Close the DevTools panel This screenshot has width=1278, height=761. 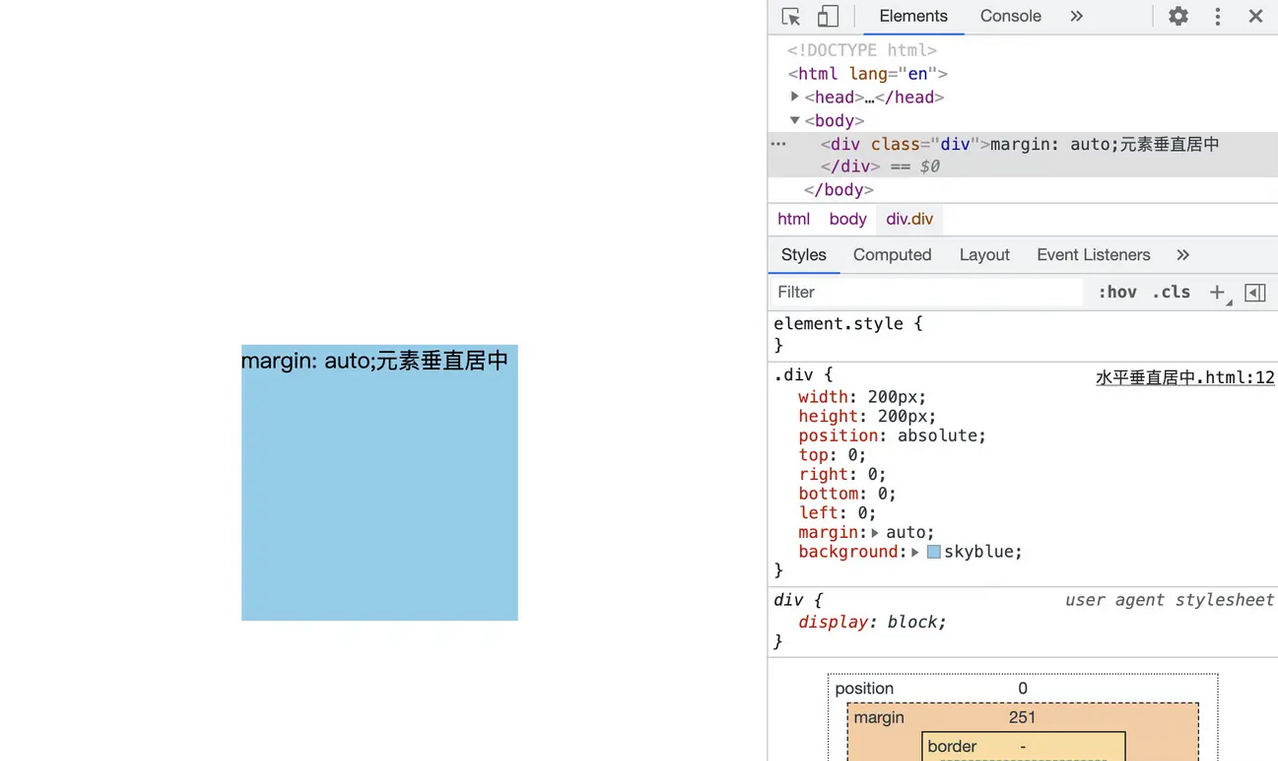pyautogui.click(x=1255, y=17)
